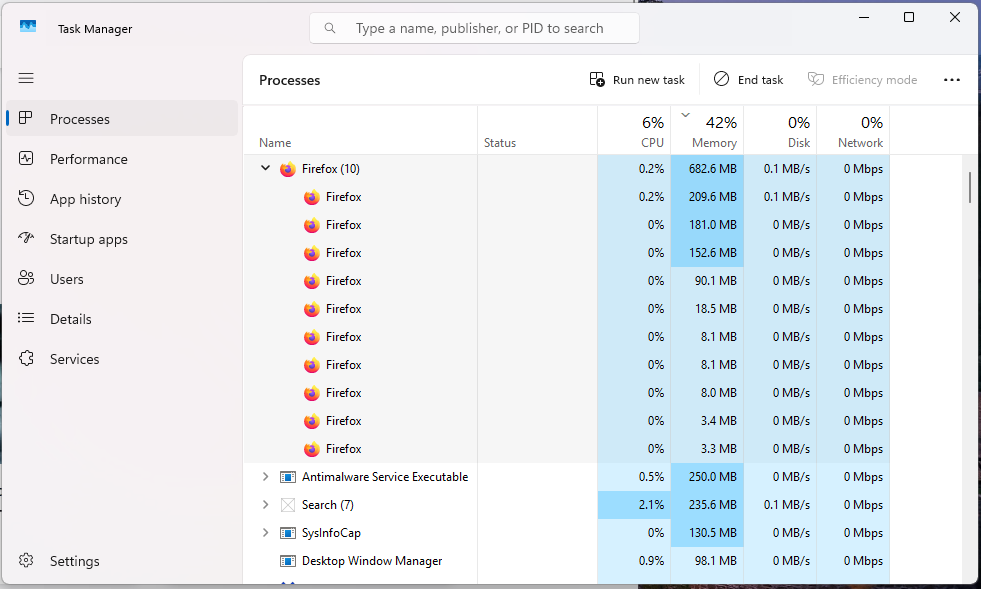Sort processes by the Name column
This screenshot has width=981, height=589.
360,130
